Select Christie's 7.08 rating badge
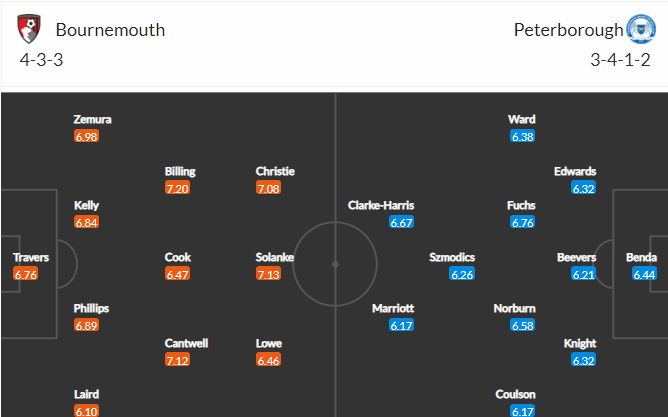This screenshot has width=668, height=417. pos(268,188)
